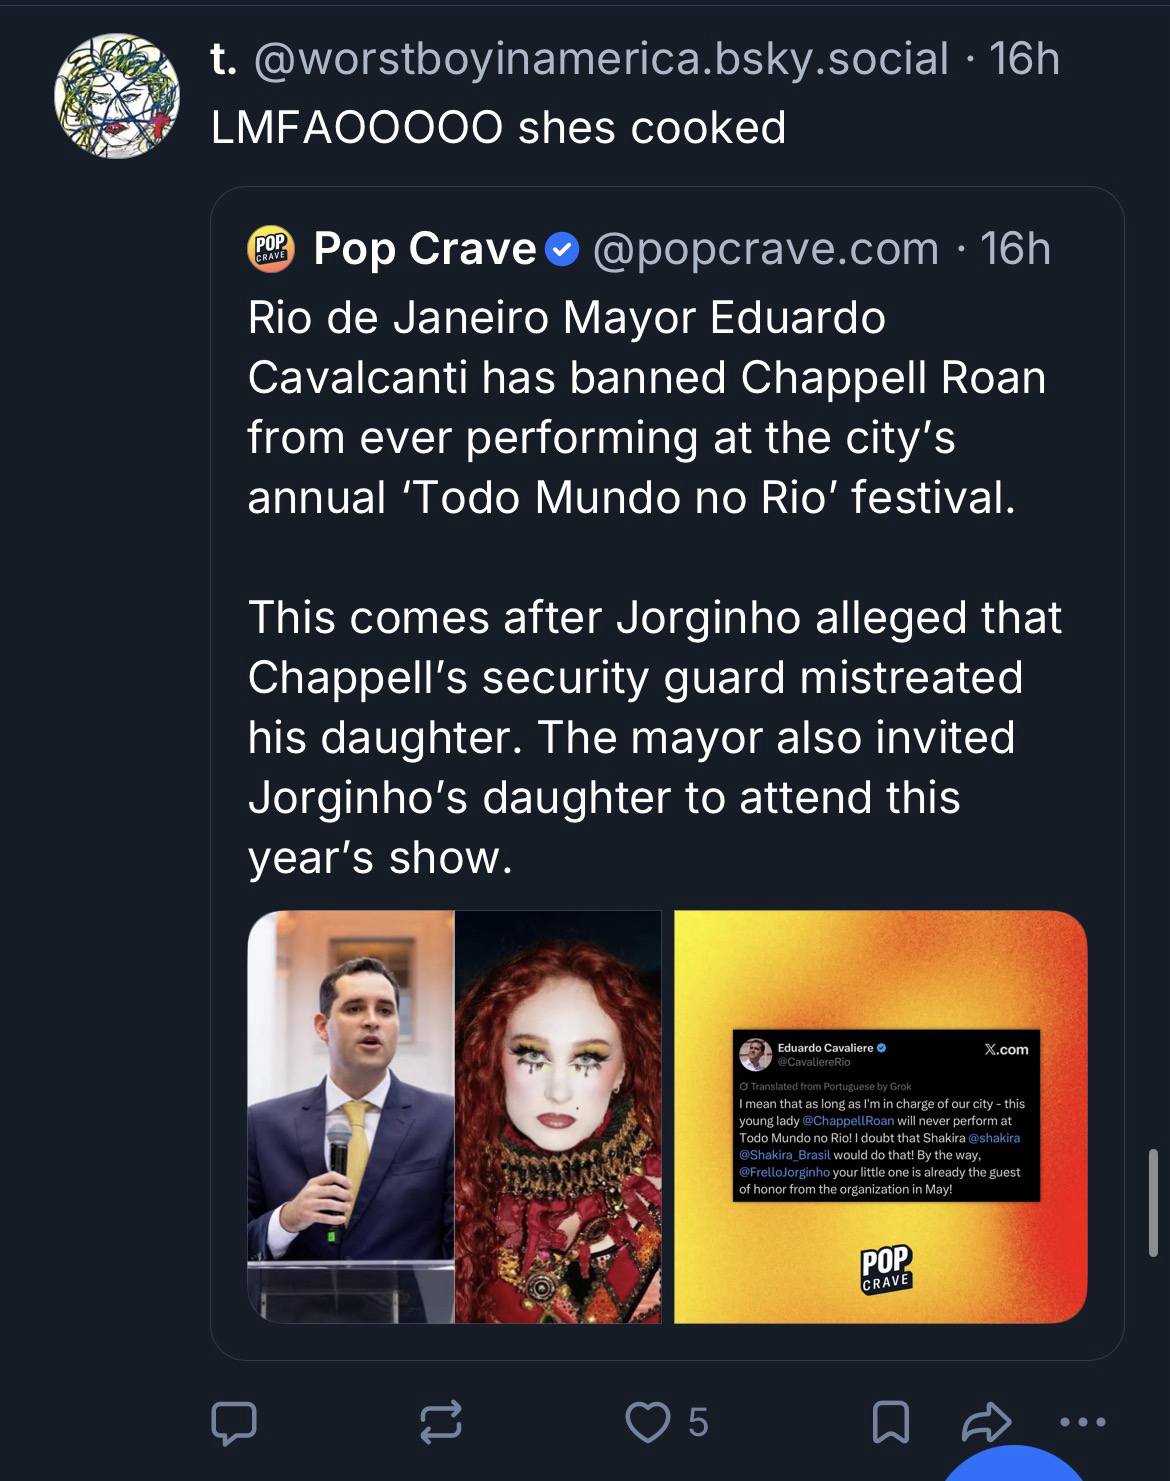1170x1481 pixels.
Task: Open the profile avatar of user t.
Action: (x=116, y=95)
